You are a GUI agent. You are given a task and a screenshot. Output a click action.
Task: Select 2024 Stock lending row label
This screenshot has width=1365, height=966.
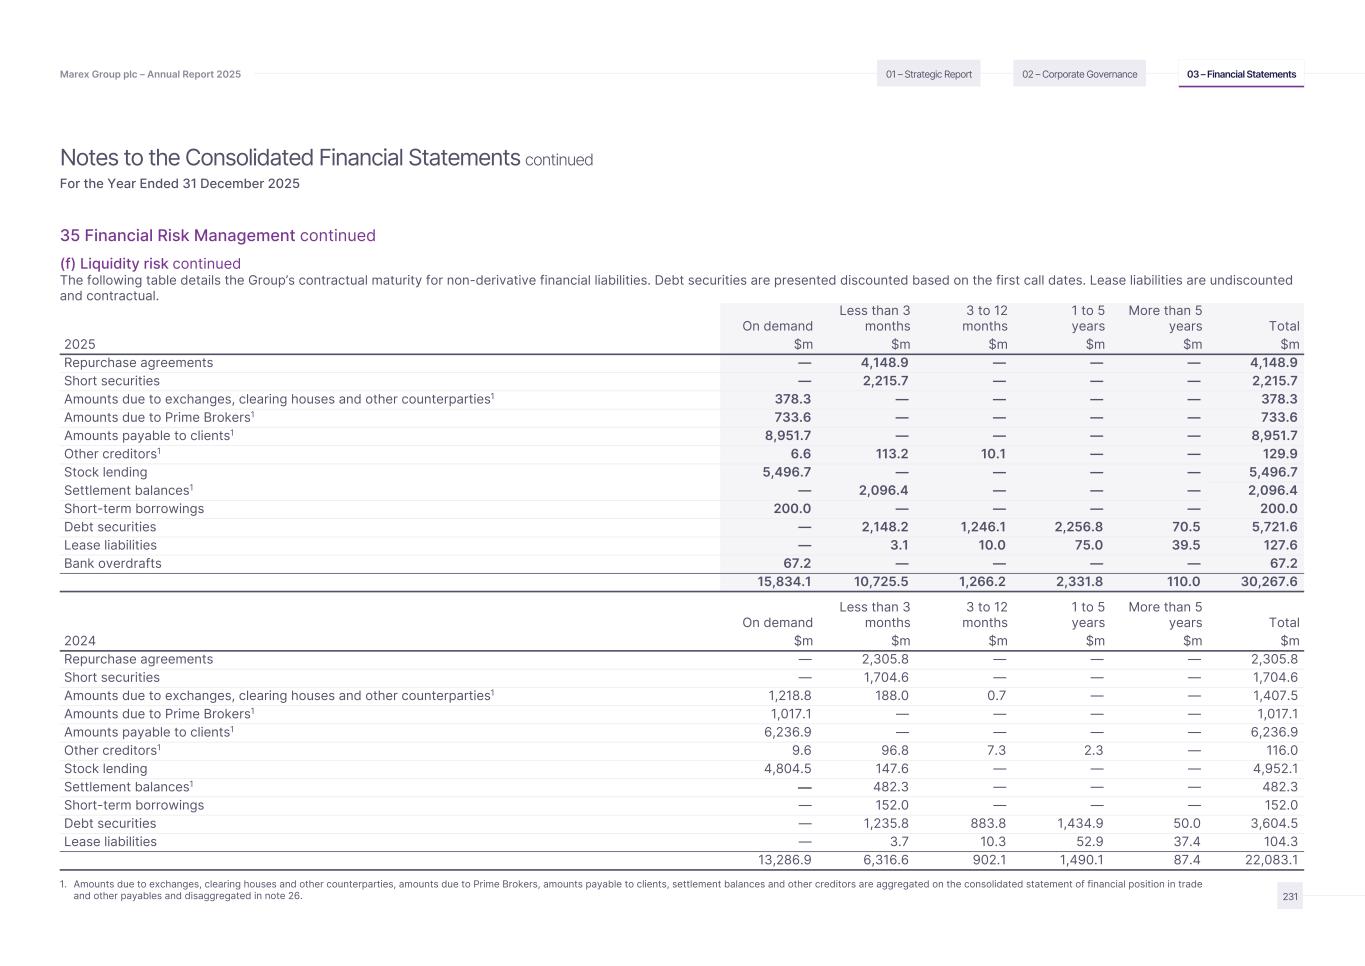coord(105,769)
